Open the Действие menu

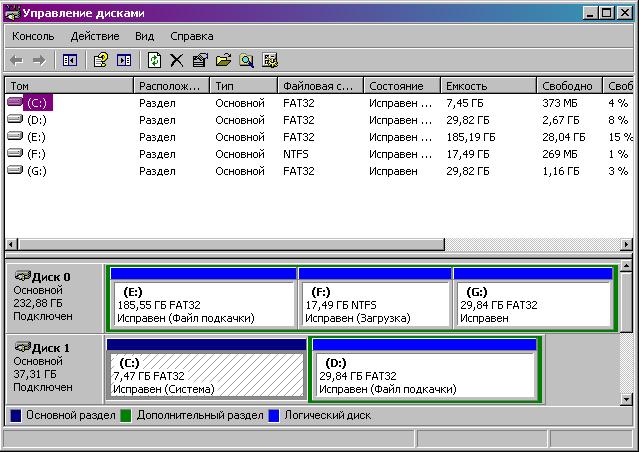pyautogui.click(x=95, y=36)
